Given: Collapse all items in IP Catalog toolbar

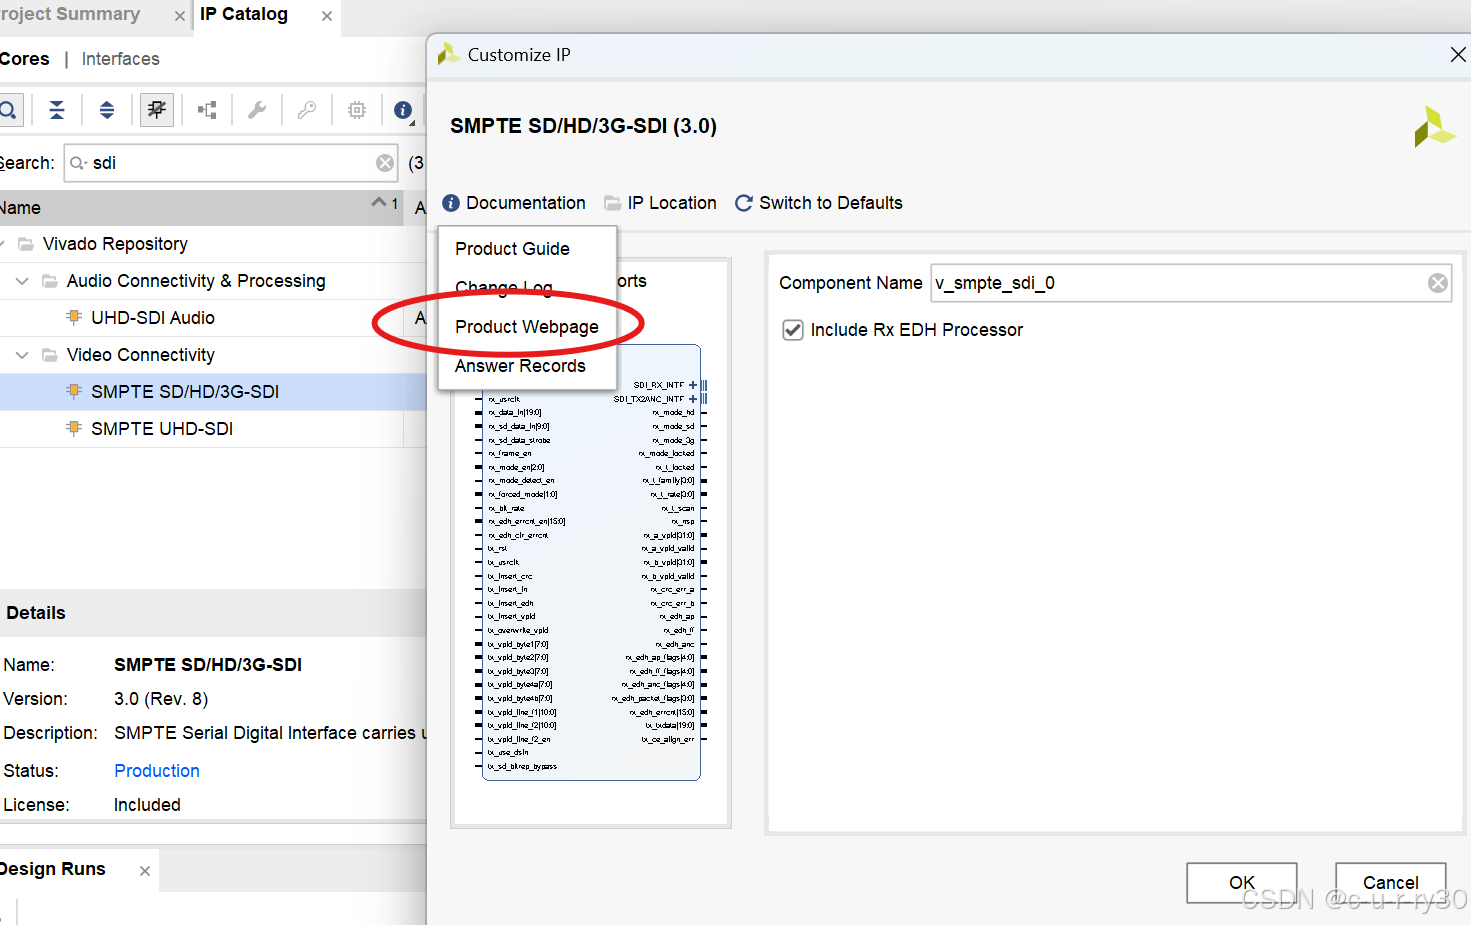Looking at the screenshot, I should (x=57, y=110).
